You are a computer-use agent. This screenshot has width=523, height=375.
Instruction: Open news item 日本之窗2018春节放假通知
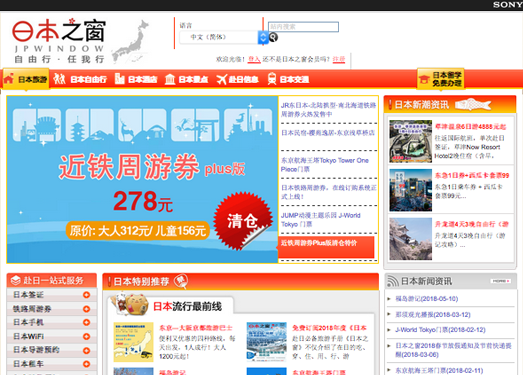pyautogui.click(x=453, y=350)
